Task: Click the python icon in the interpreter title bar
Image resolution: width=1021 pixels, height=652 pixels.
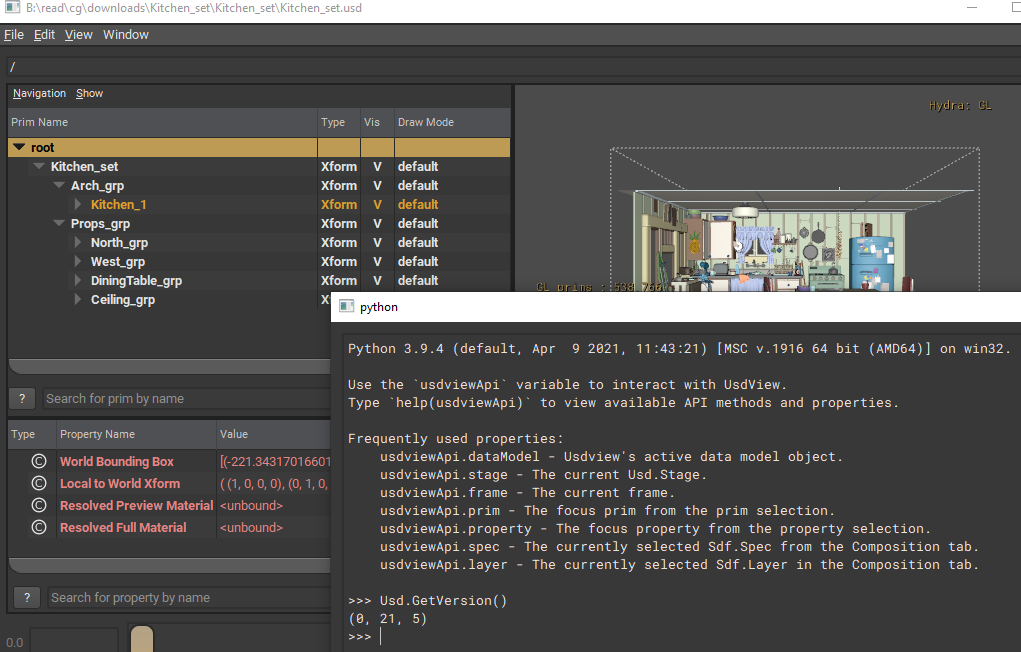Action: pyautogui.click(x=345, y=307)
